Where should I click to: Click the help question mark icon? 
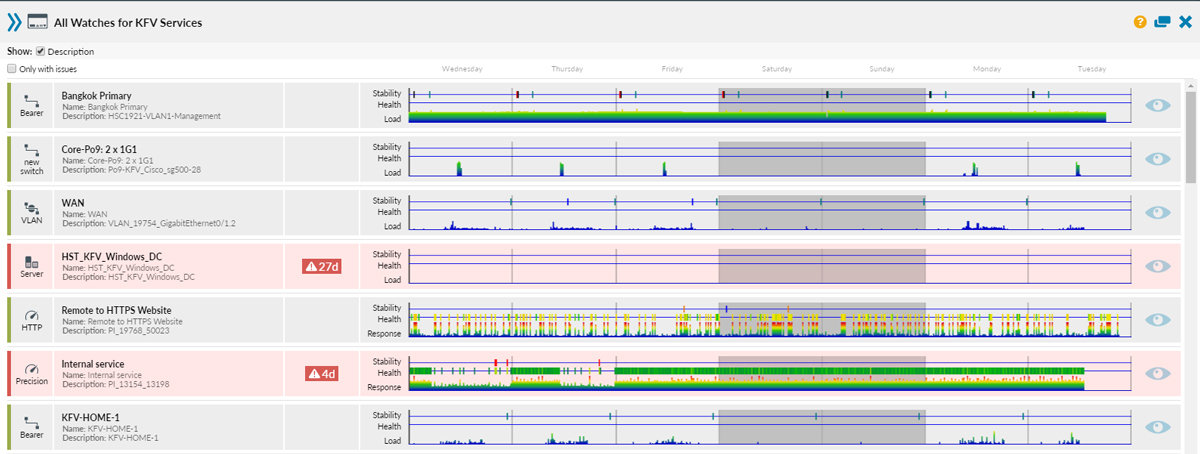pyautogui.click(x=1140, y=21)
